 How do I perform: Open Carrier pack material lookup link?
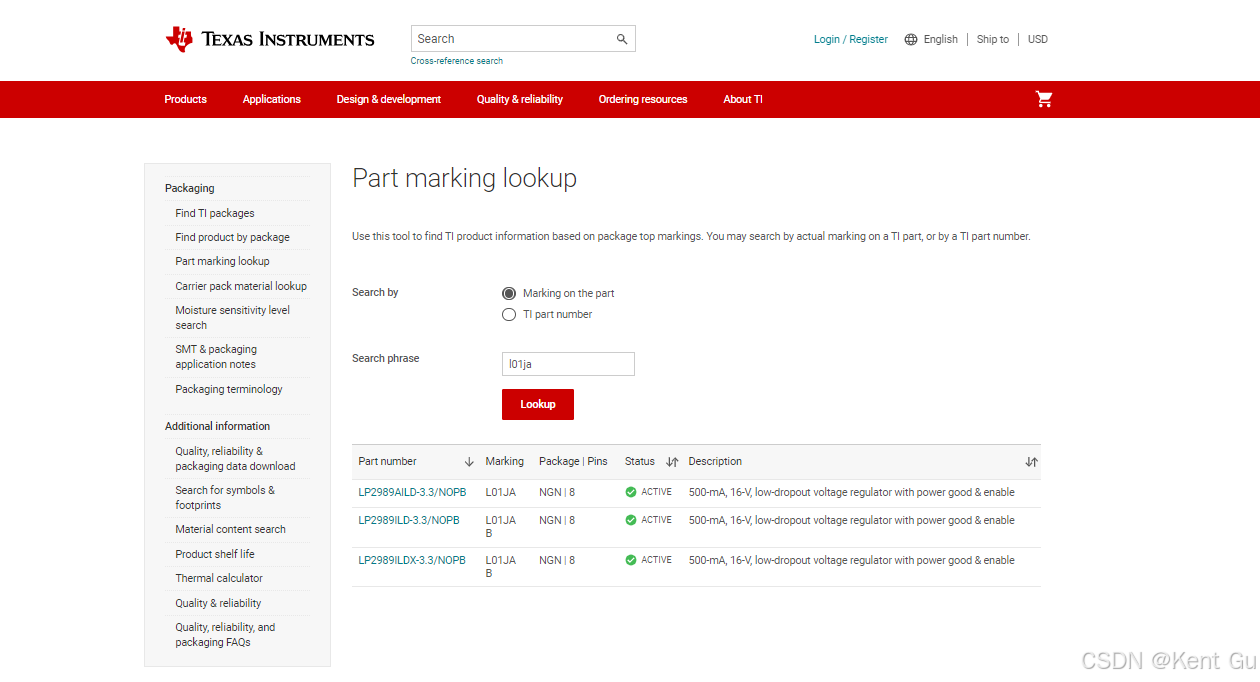pos(241,286)
